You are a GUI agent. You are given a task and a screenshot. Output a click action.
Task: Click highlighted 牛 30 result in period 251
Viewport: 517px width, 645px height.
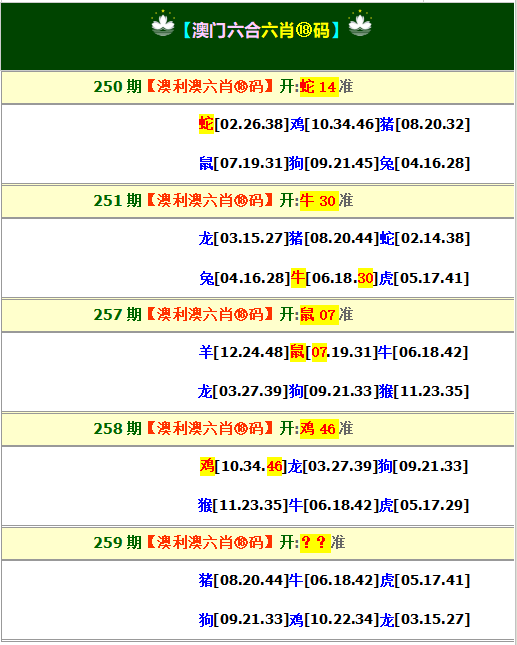pyautogui.click(x=319, y=201)
